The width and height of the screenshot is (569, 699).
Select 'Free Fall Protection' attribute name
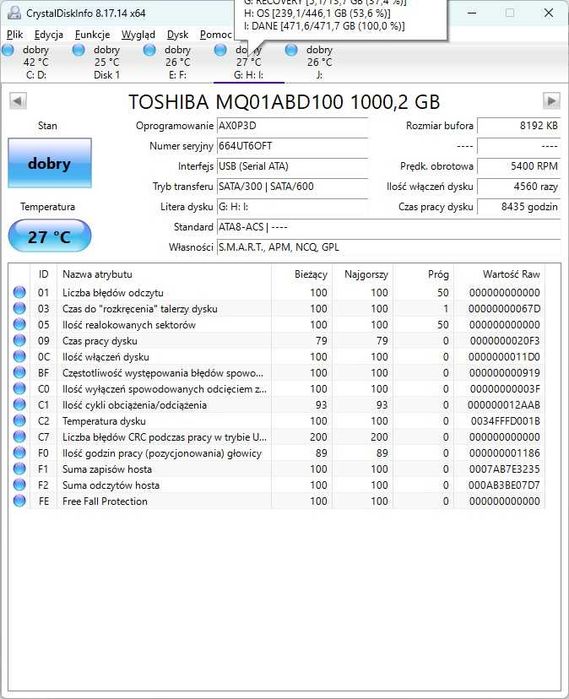tap(105, 501)
